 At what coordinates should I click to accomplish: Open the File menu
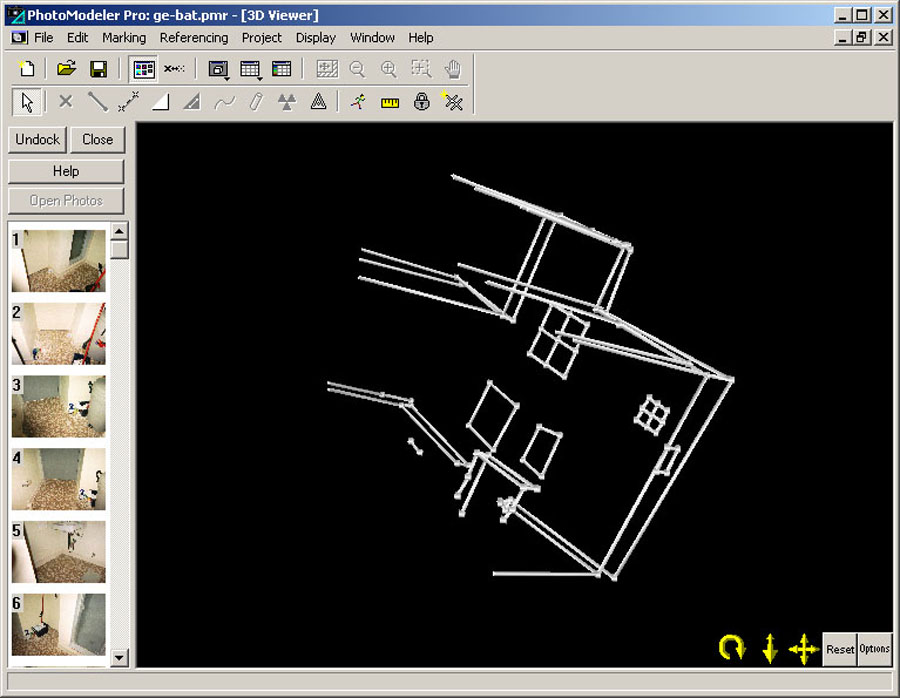(44, 38)
